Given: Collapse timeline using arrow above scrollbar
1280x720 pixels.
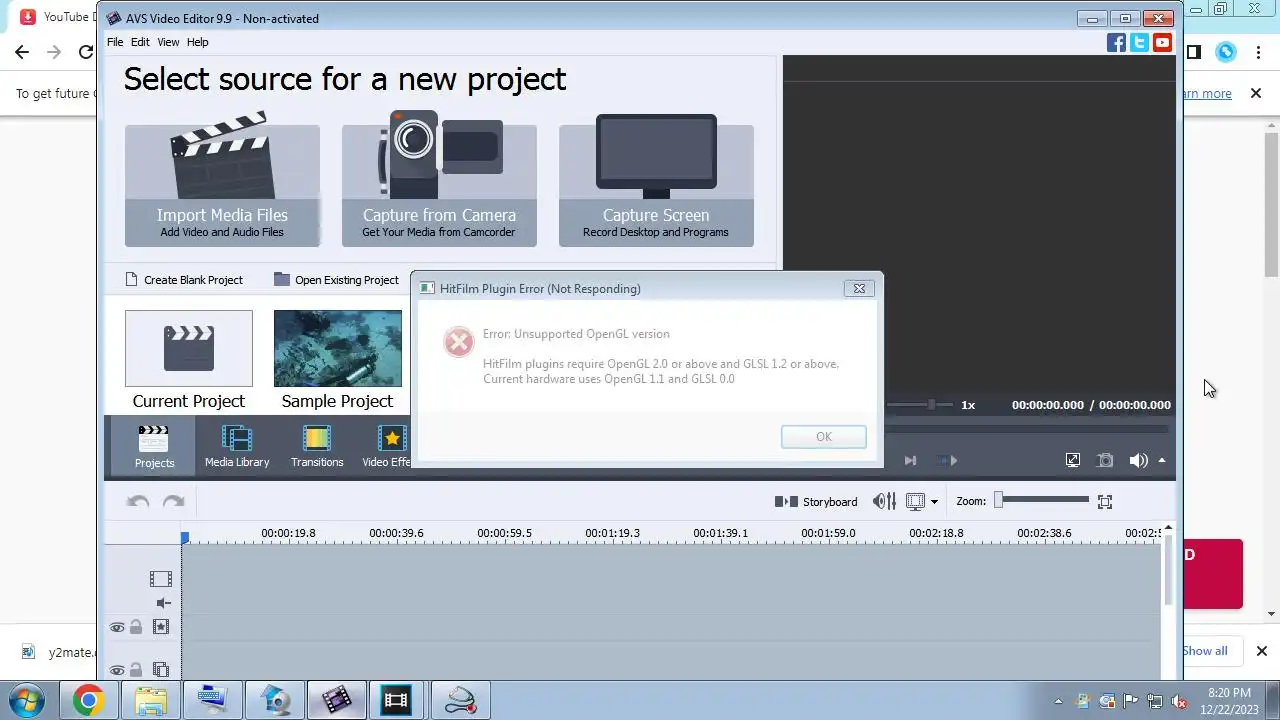Looking at the screenshot, I should [1167, 528].
